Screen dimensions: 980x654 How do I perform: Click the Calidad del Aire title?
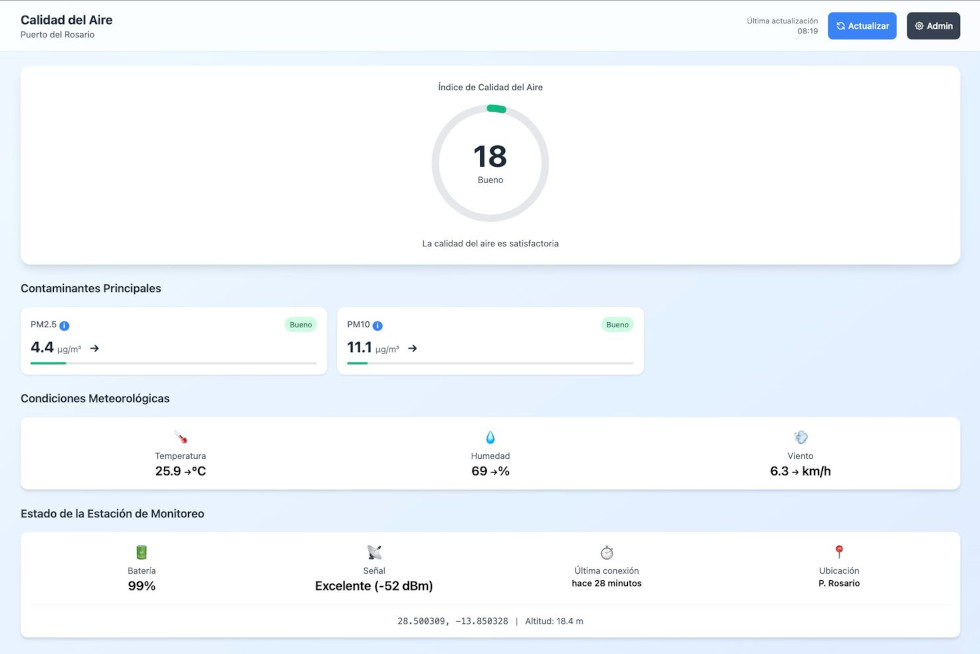[x=66, y=20]
